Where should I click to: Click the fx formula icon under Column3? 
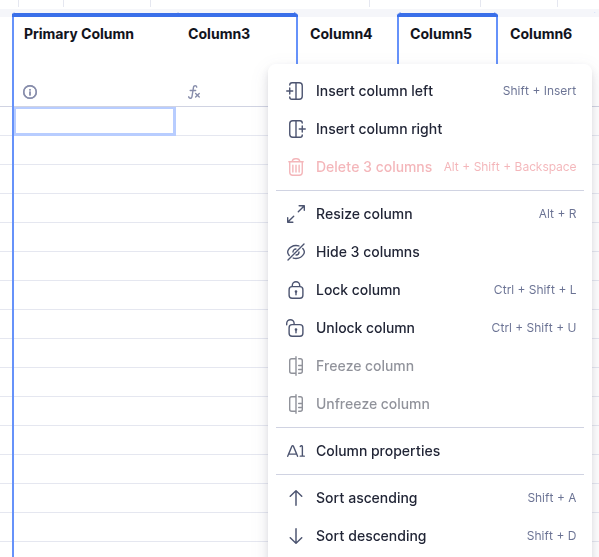click(194, 92)
